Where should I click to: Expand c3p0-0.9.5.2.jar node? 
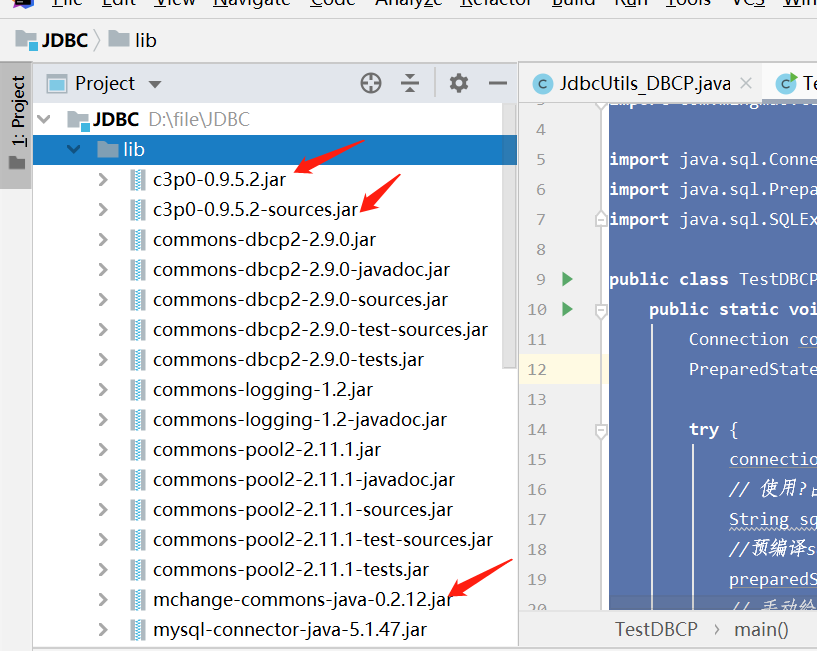click(103, 180)
